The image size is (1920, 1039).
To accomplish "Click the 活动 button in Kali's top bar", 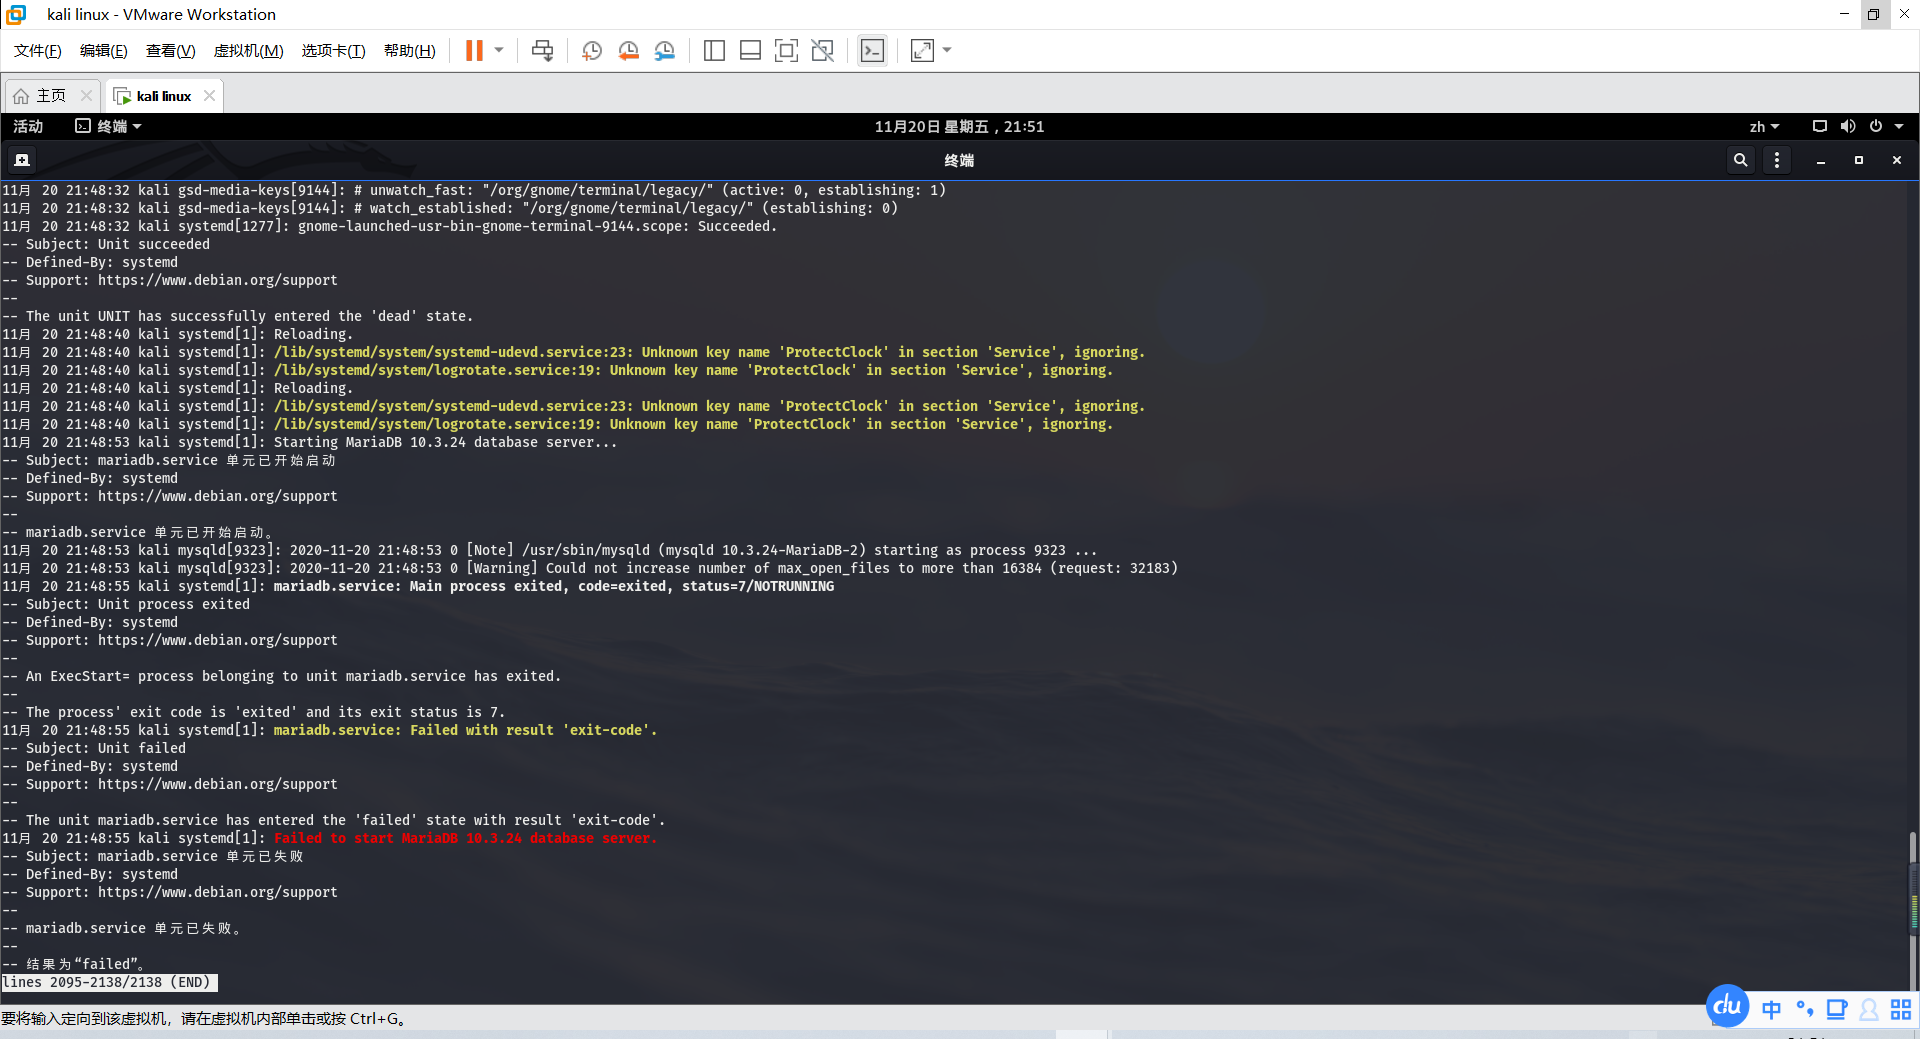I will [x=28, y=126].
